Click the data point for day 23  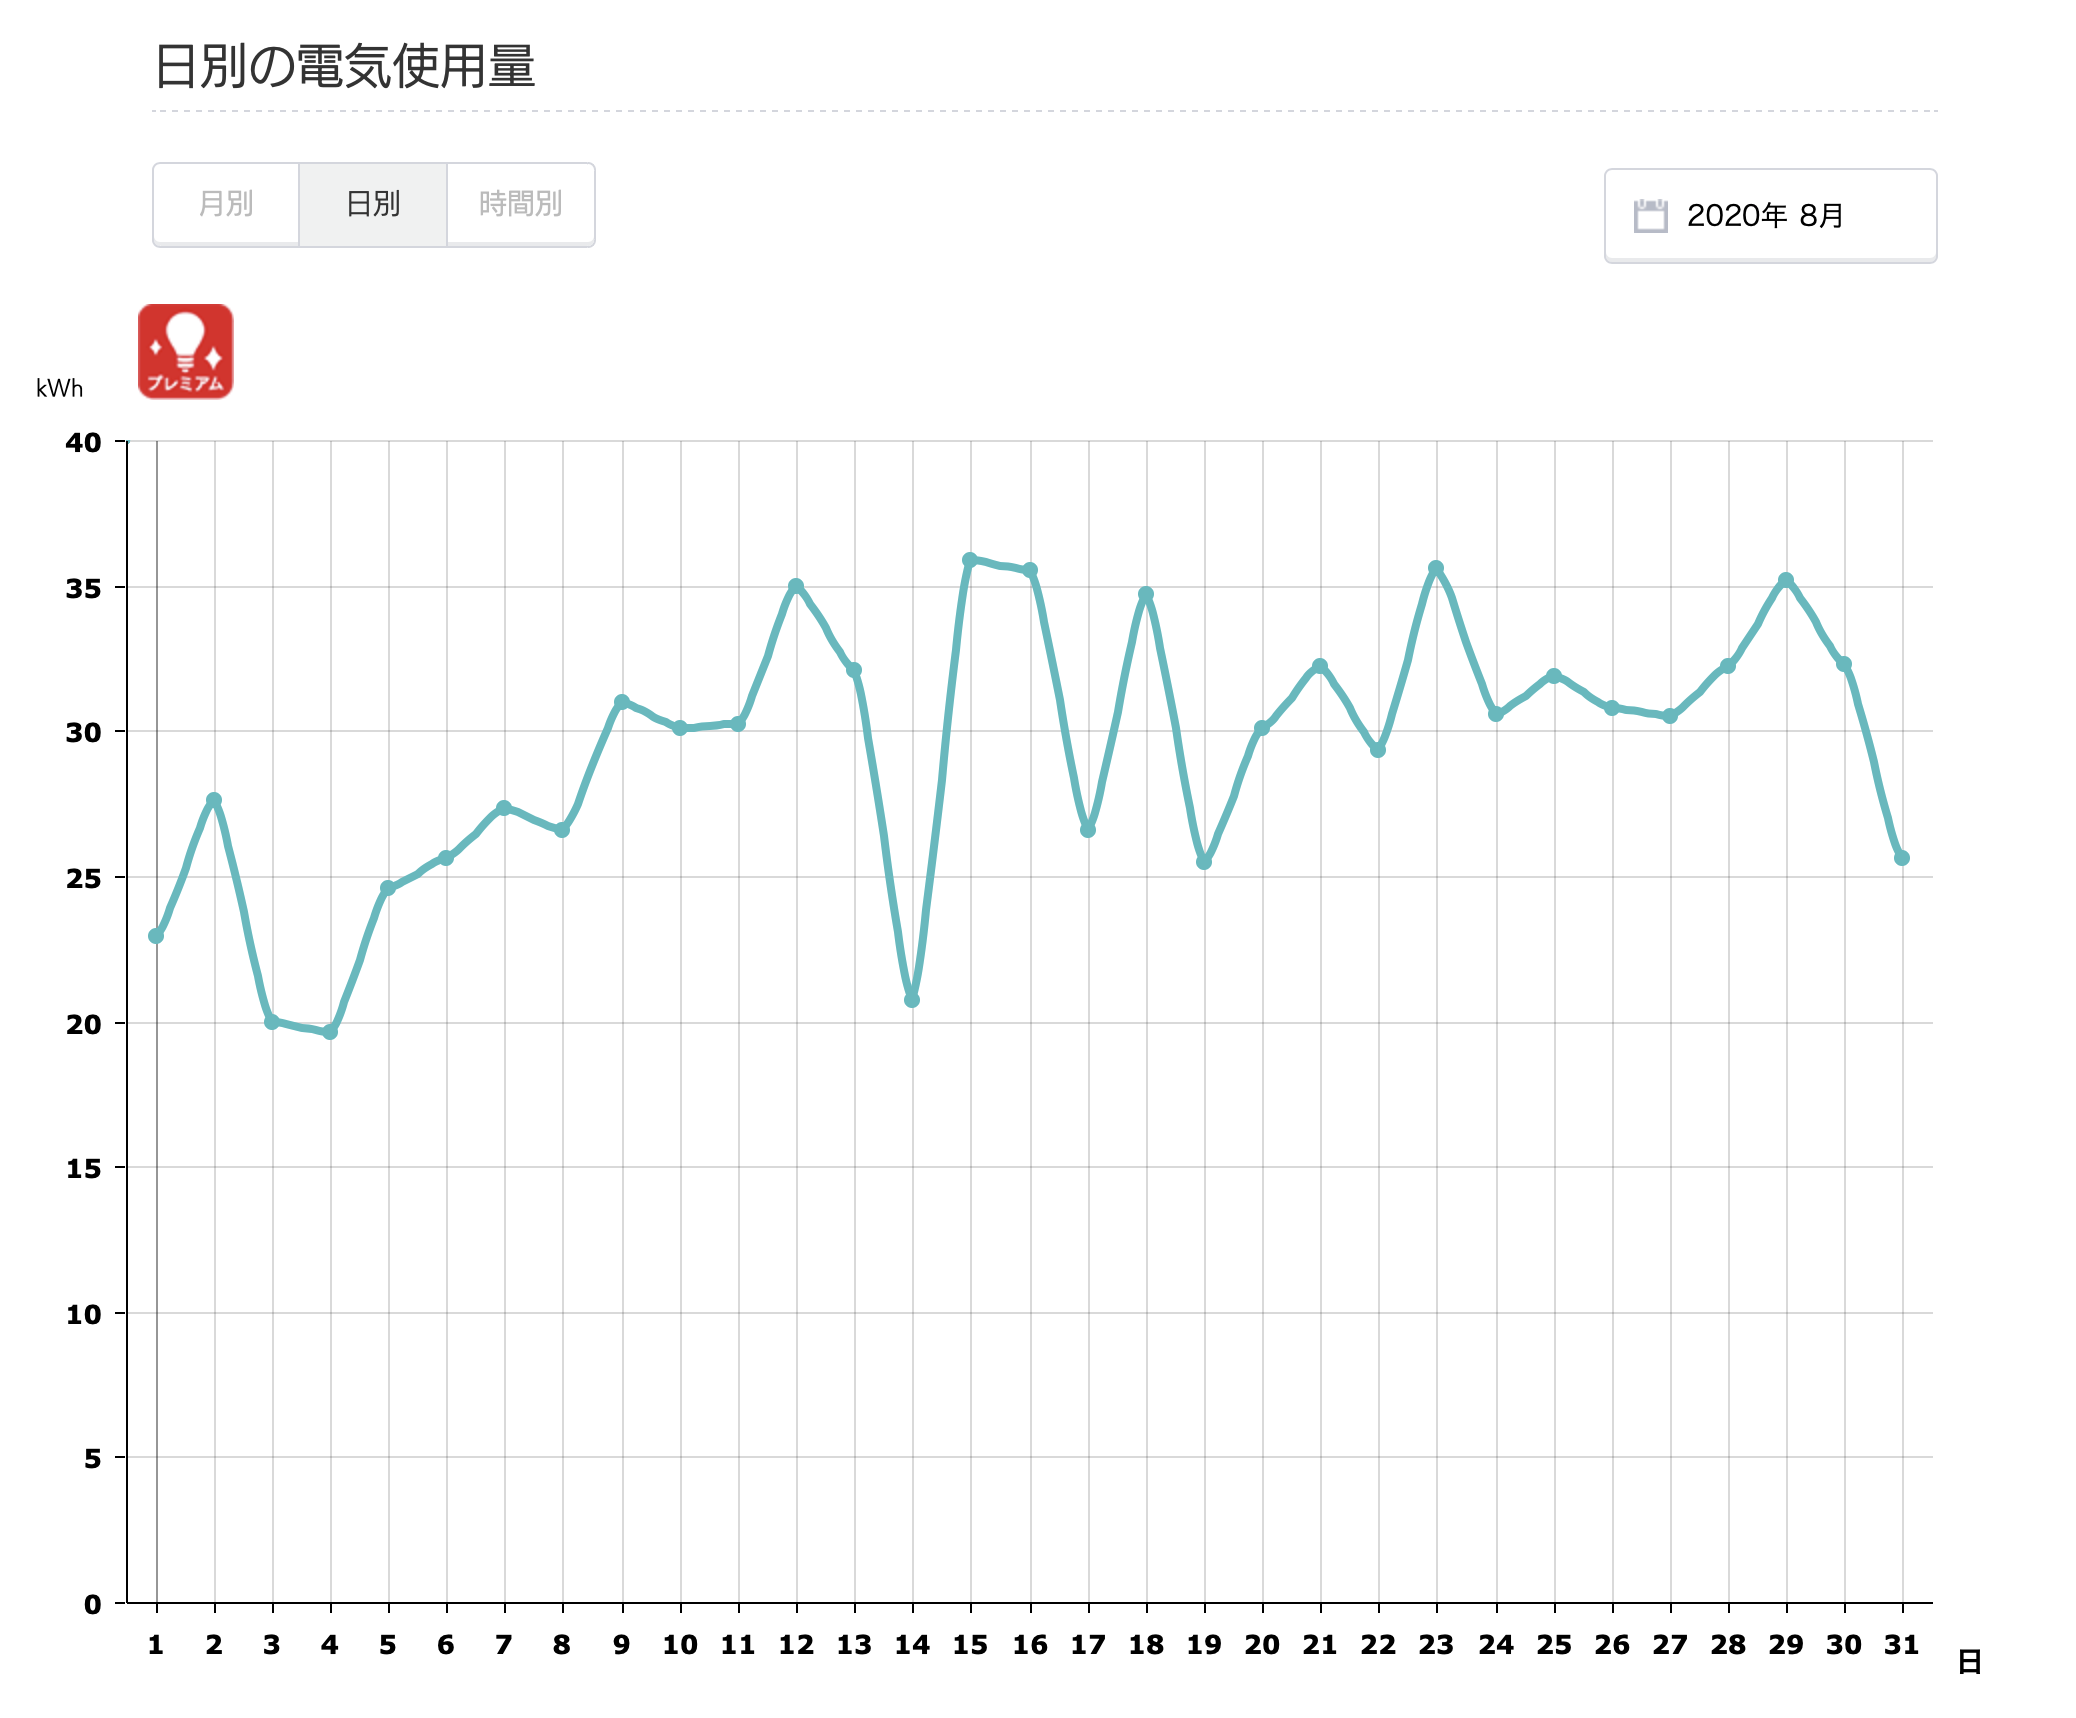[1436, 568]
